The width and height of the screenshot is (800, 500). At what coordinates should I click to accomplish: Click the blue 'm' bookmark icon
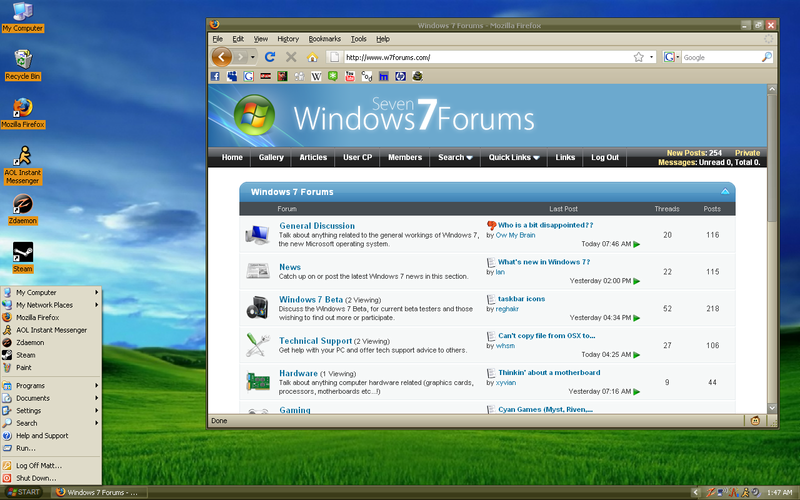[x=384, y=77]
